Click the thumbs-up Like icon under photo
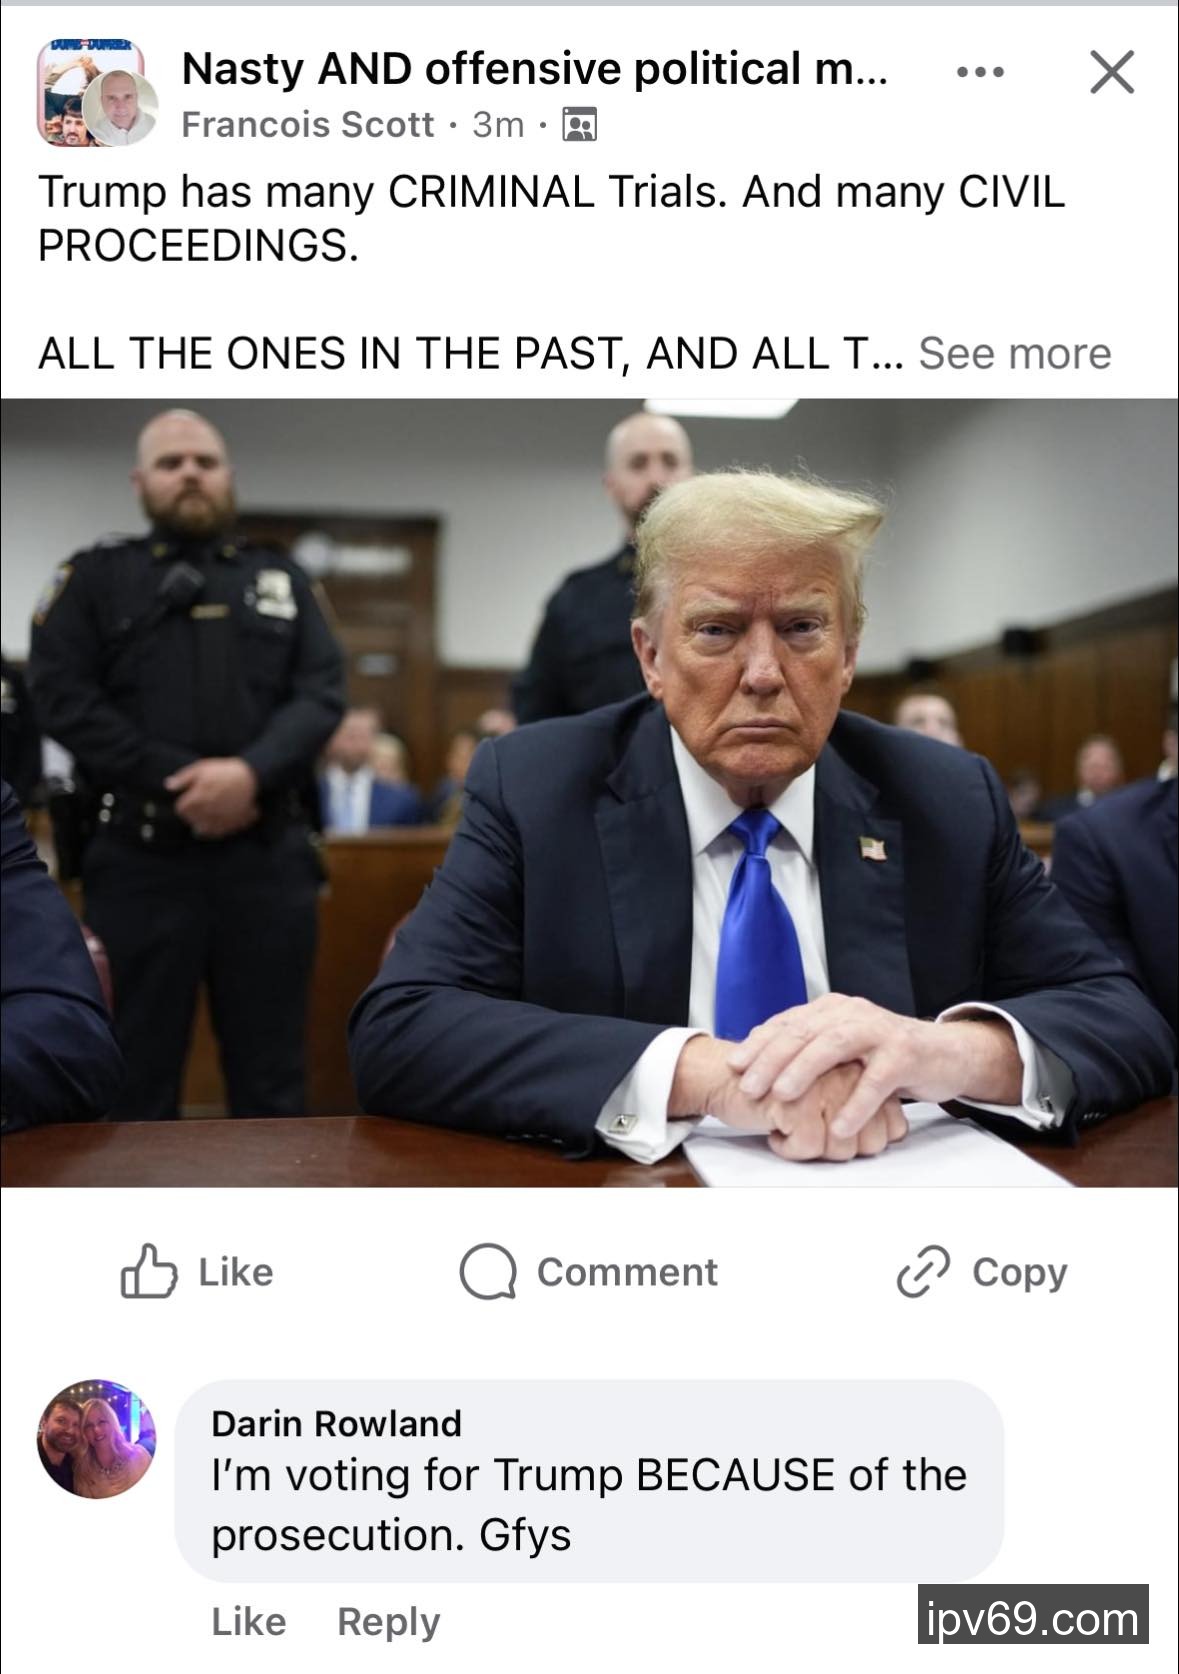This screenshot has height=1674, width=1179. click(148, 1271)
